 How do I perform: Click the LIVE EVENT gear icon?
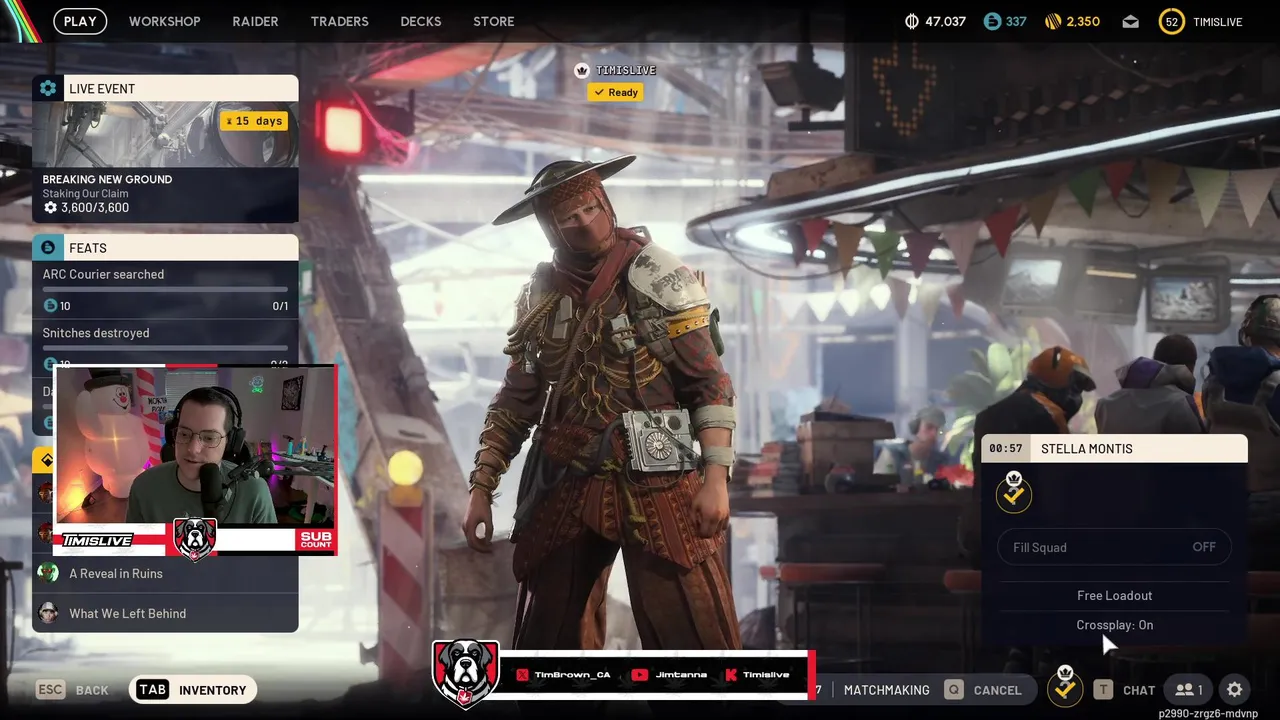click(x=48, y=88)
